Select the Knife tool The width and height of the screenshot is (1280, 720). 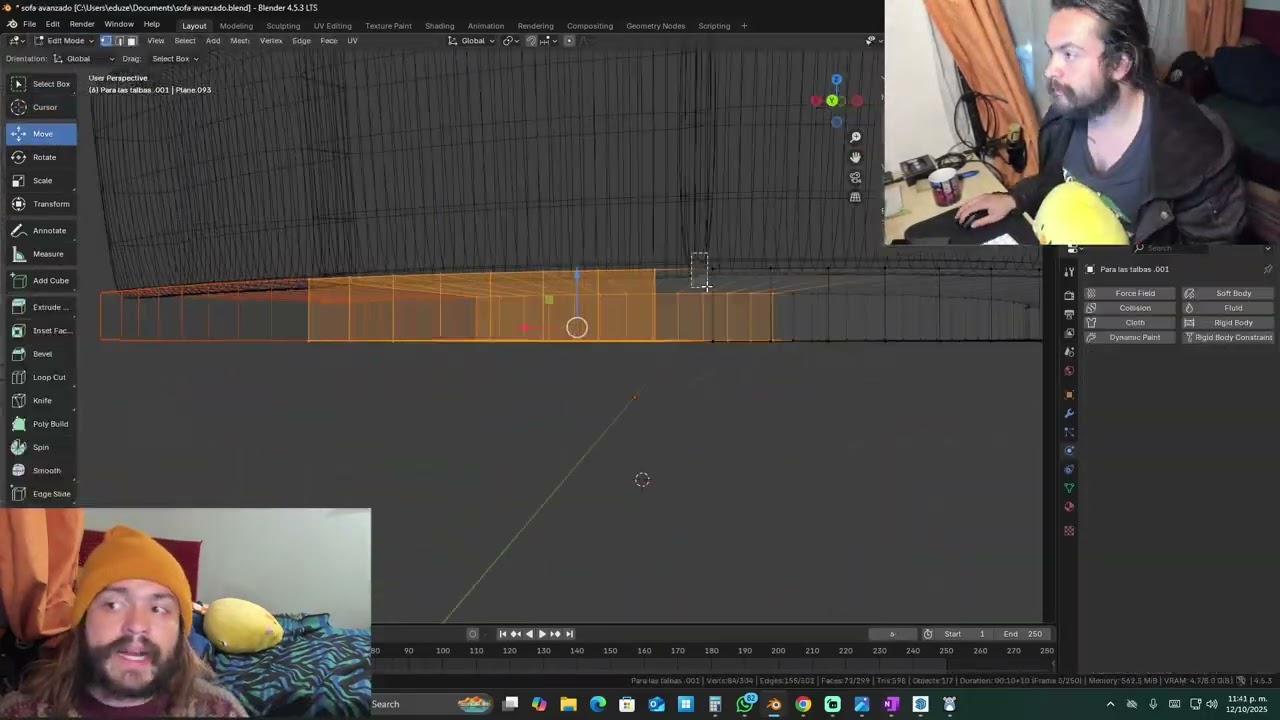42,401
